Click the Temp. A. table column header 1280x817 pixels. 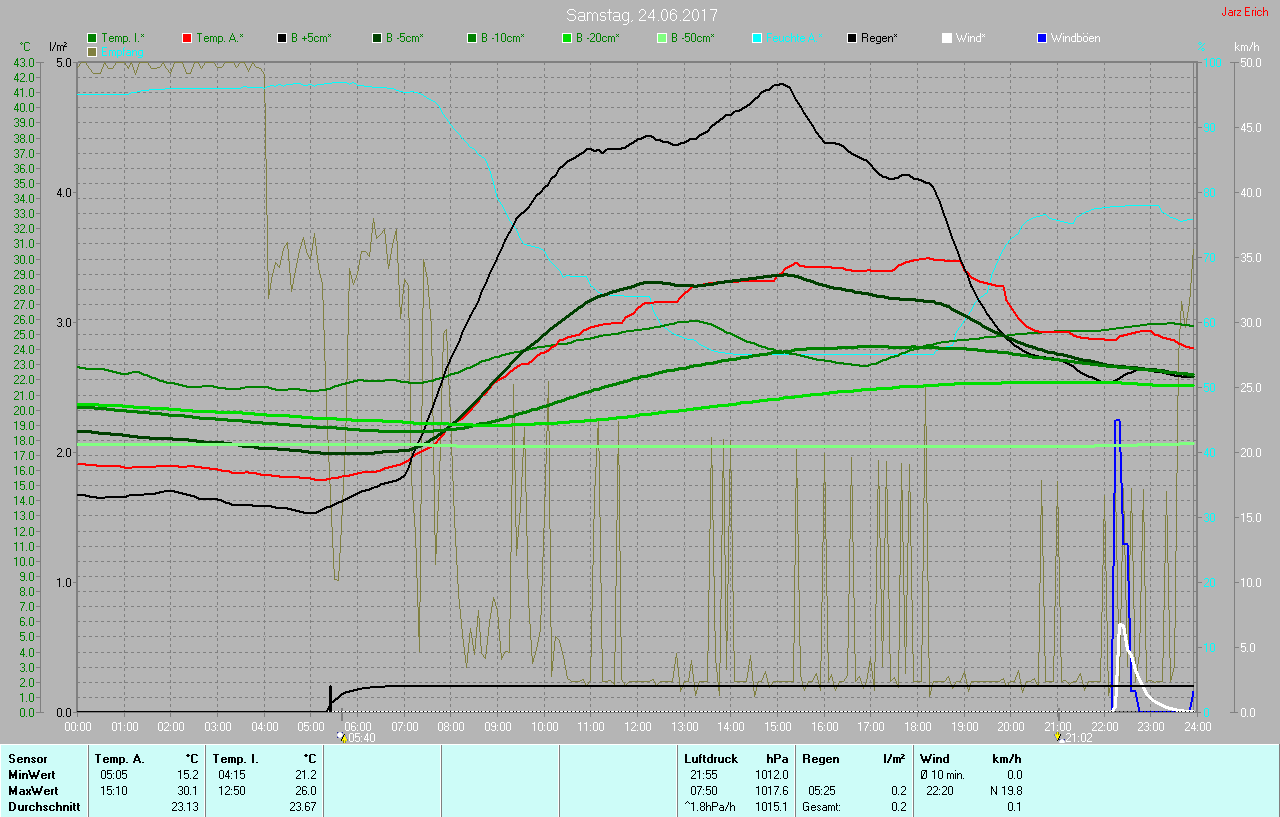[x=120, y=759]
